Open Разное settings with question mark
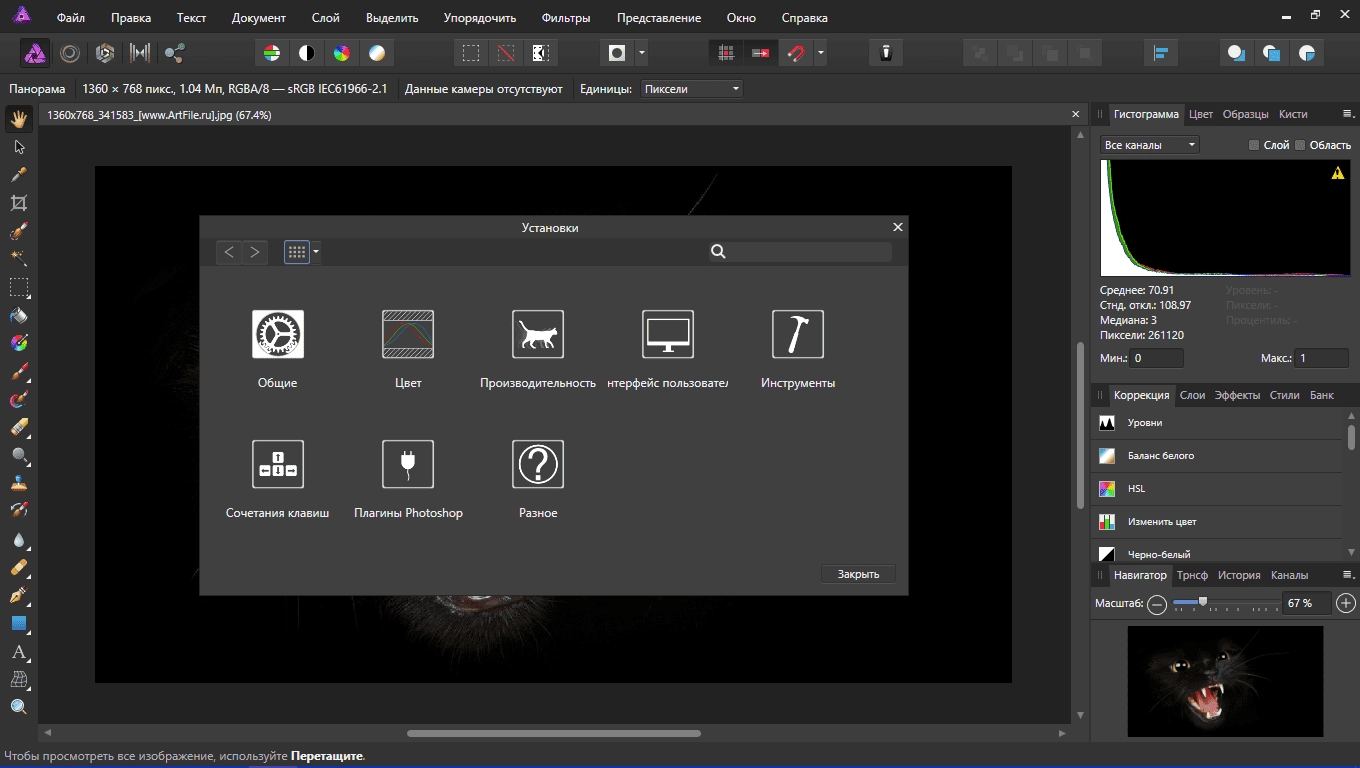Viewport: 1360px width, 768px height. click(x=538, y=478)
